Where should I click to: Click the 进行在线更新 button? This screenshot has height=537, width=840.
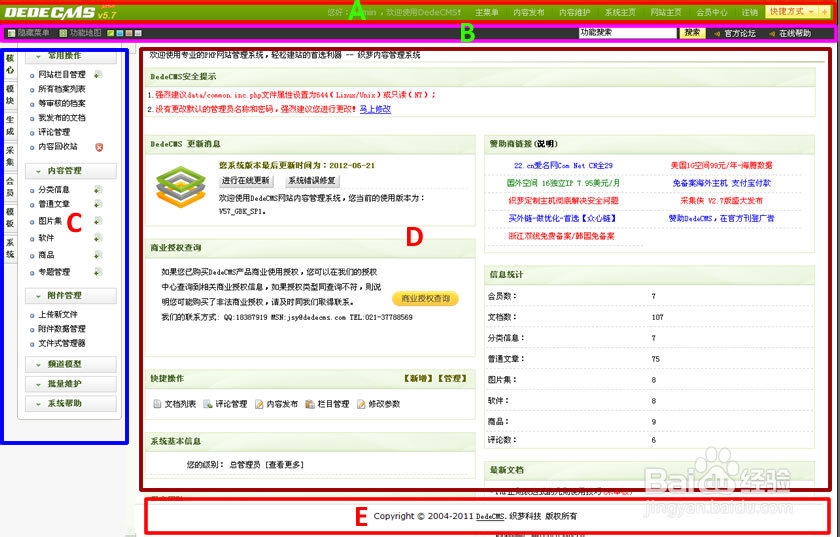(245, 181)
